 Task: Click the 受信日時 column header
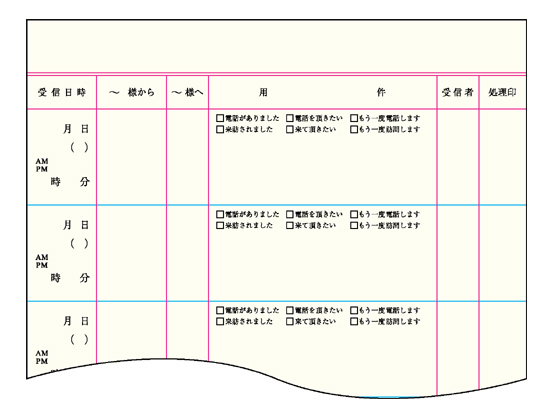(x=62, y=92)
